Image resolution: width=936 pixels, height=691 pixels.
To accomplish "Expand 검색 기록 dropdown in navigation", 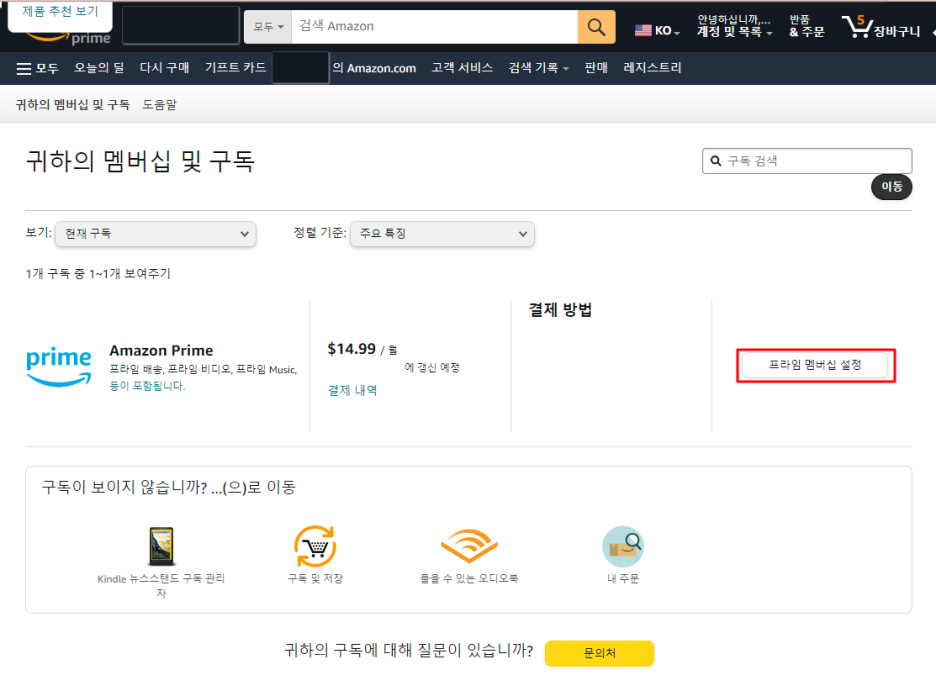I will [538, 68].
